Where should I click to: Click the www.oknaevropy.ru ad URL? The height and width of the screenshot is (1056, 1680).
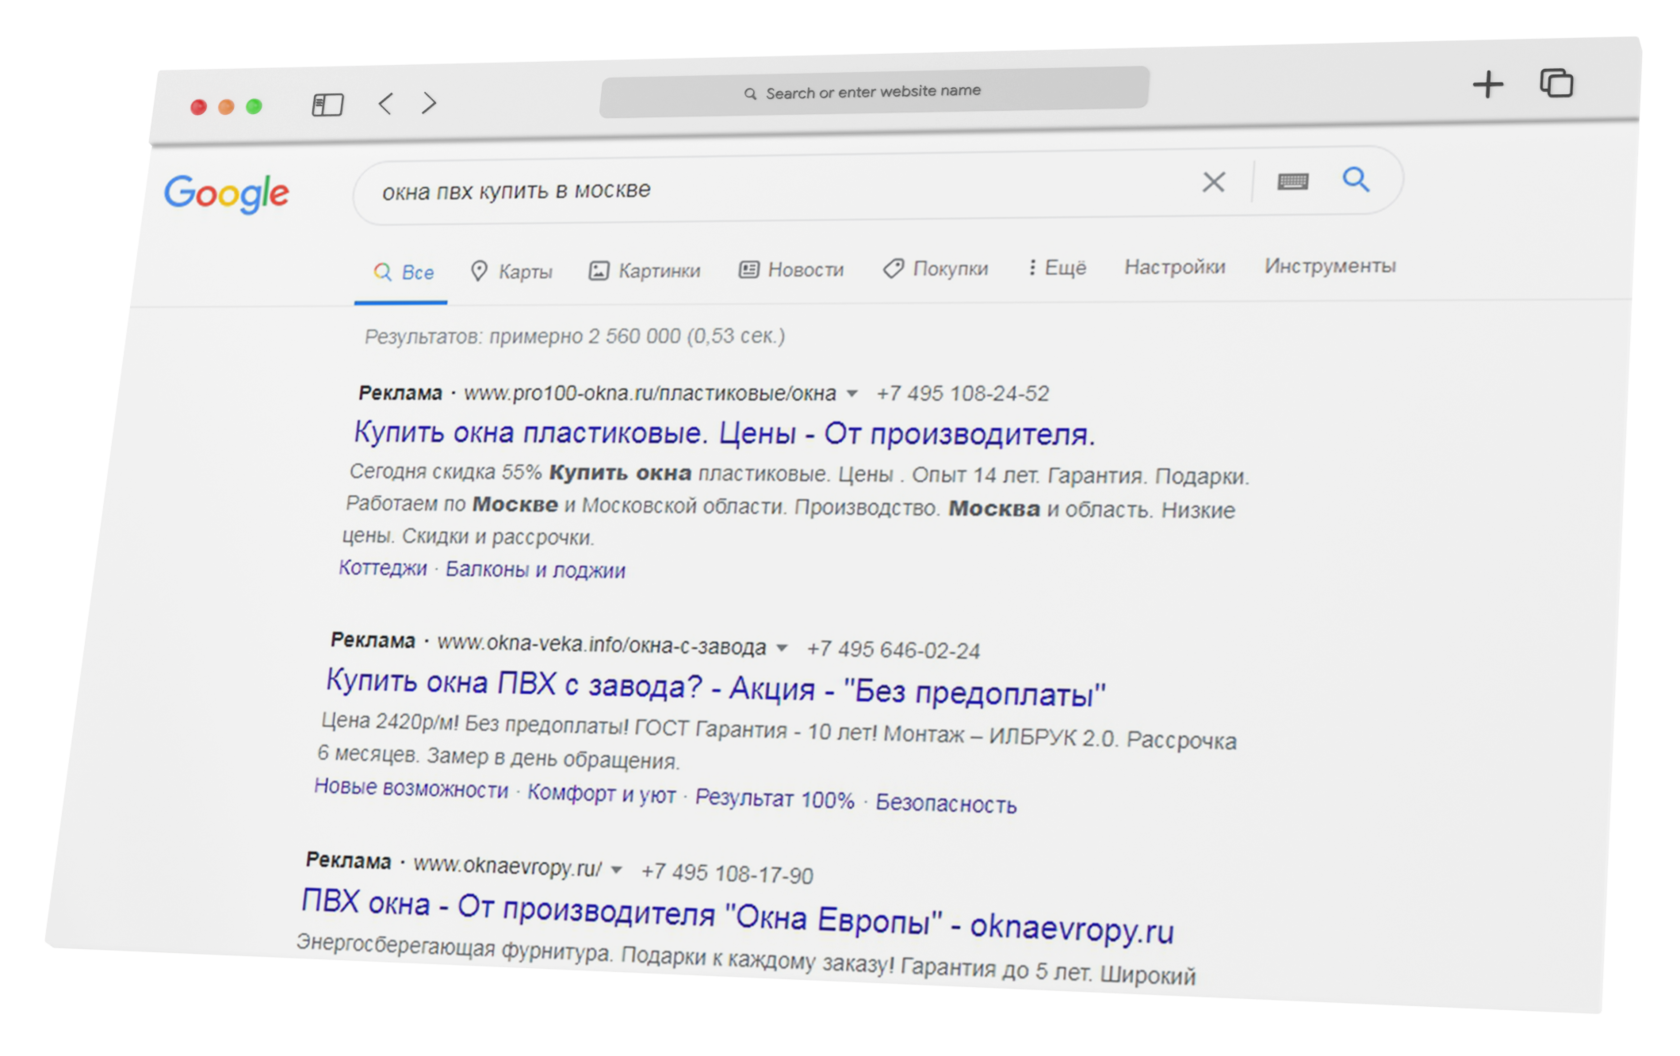pos(508,867)
